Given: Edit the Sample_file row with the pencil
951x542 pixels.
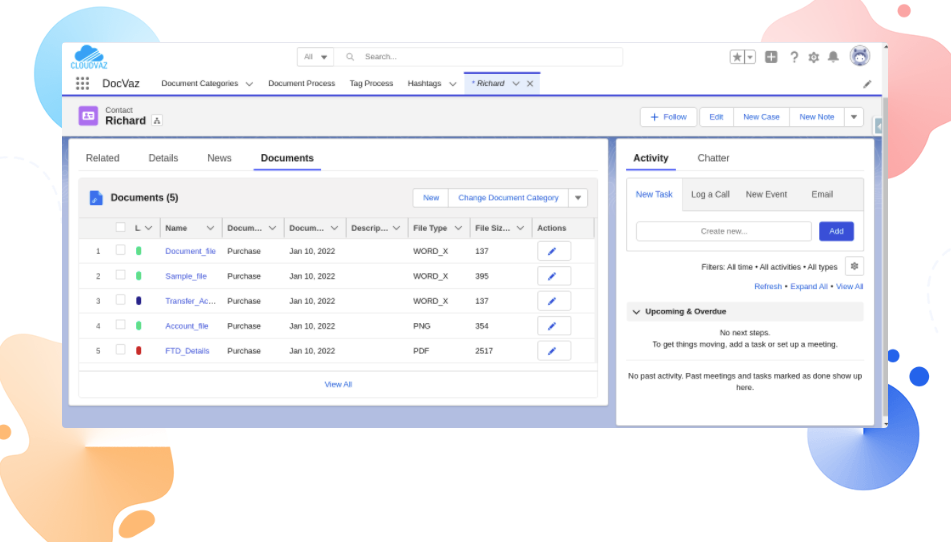Looking at the screenshot, I should tap(554, 276).
